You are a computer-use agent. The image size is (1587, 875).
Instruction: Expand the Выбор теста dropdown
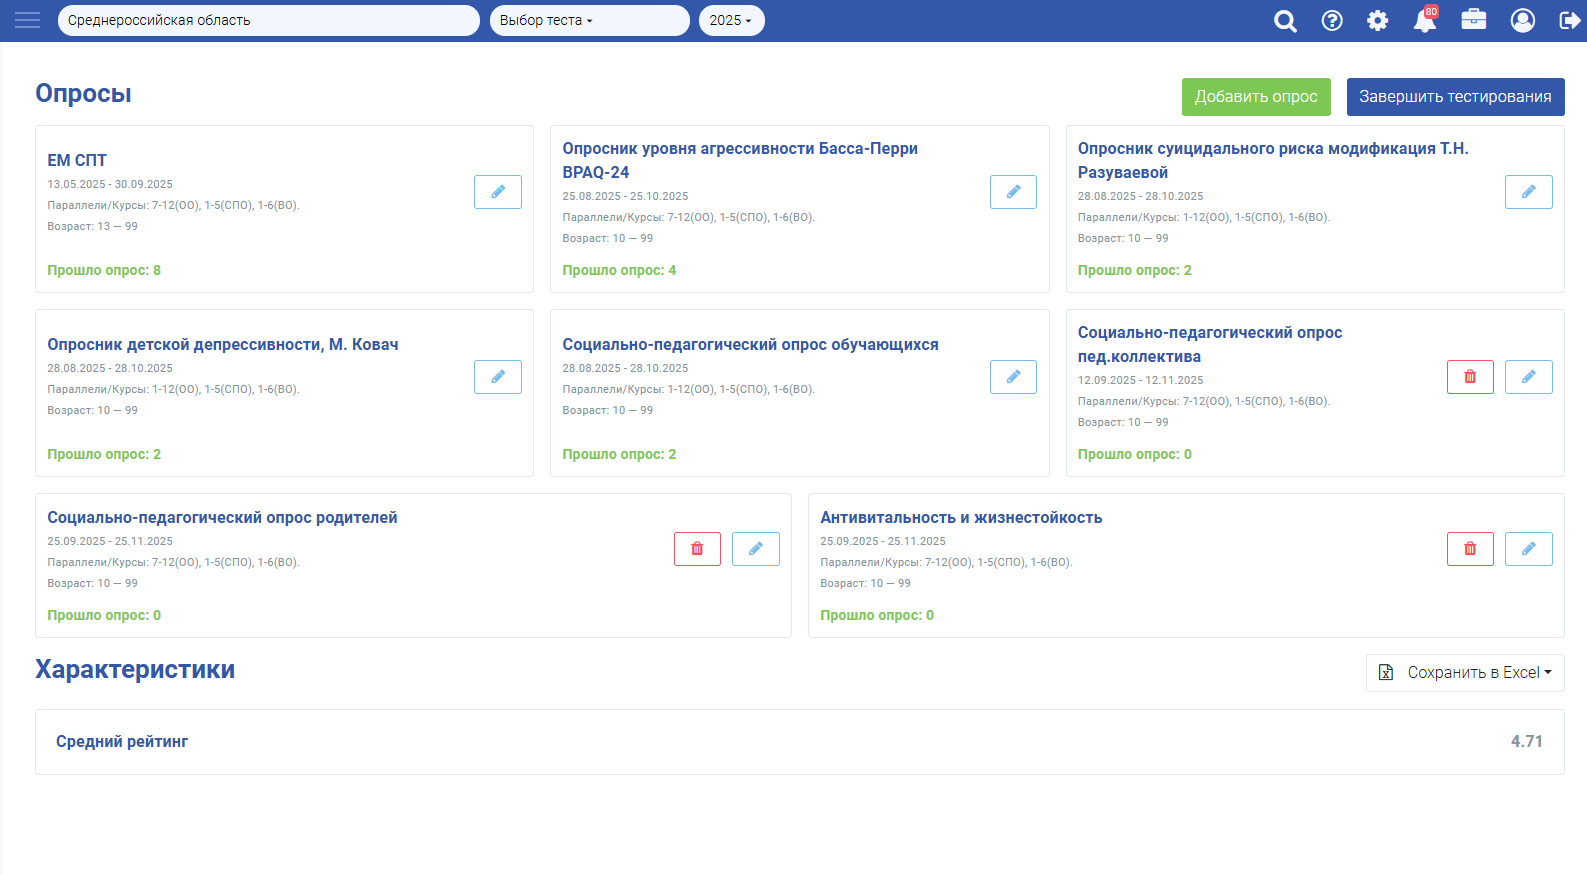588,20
